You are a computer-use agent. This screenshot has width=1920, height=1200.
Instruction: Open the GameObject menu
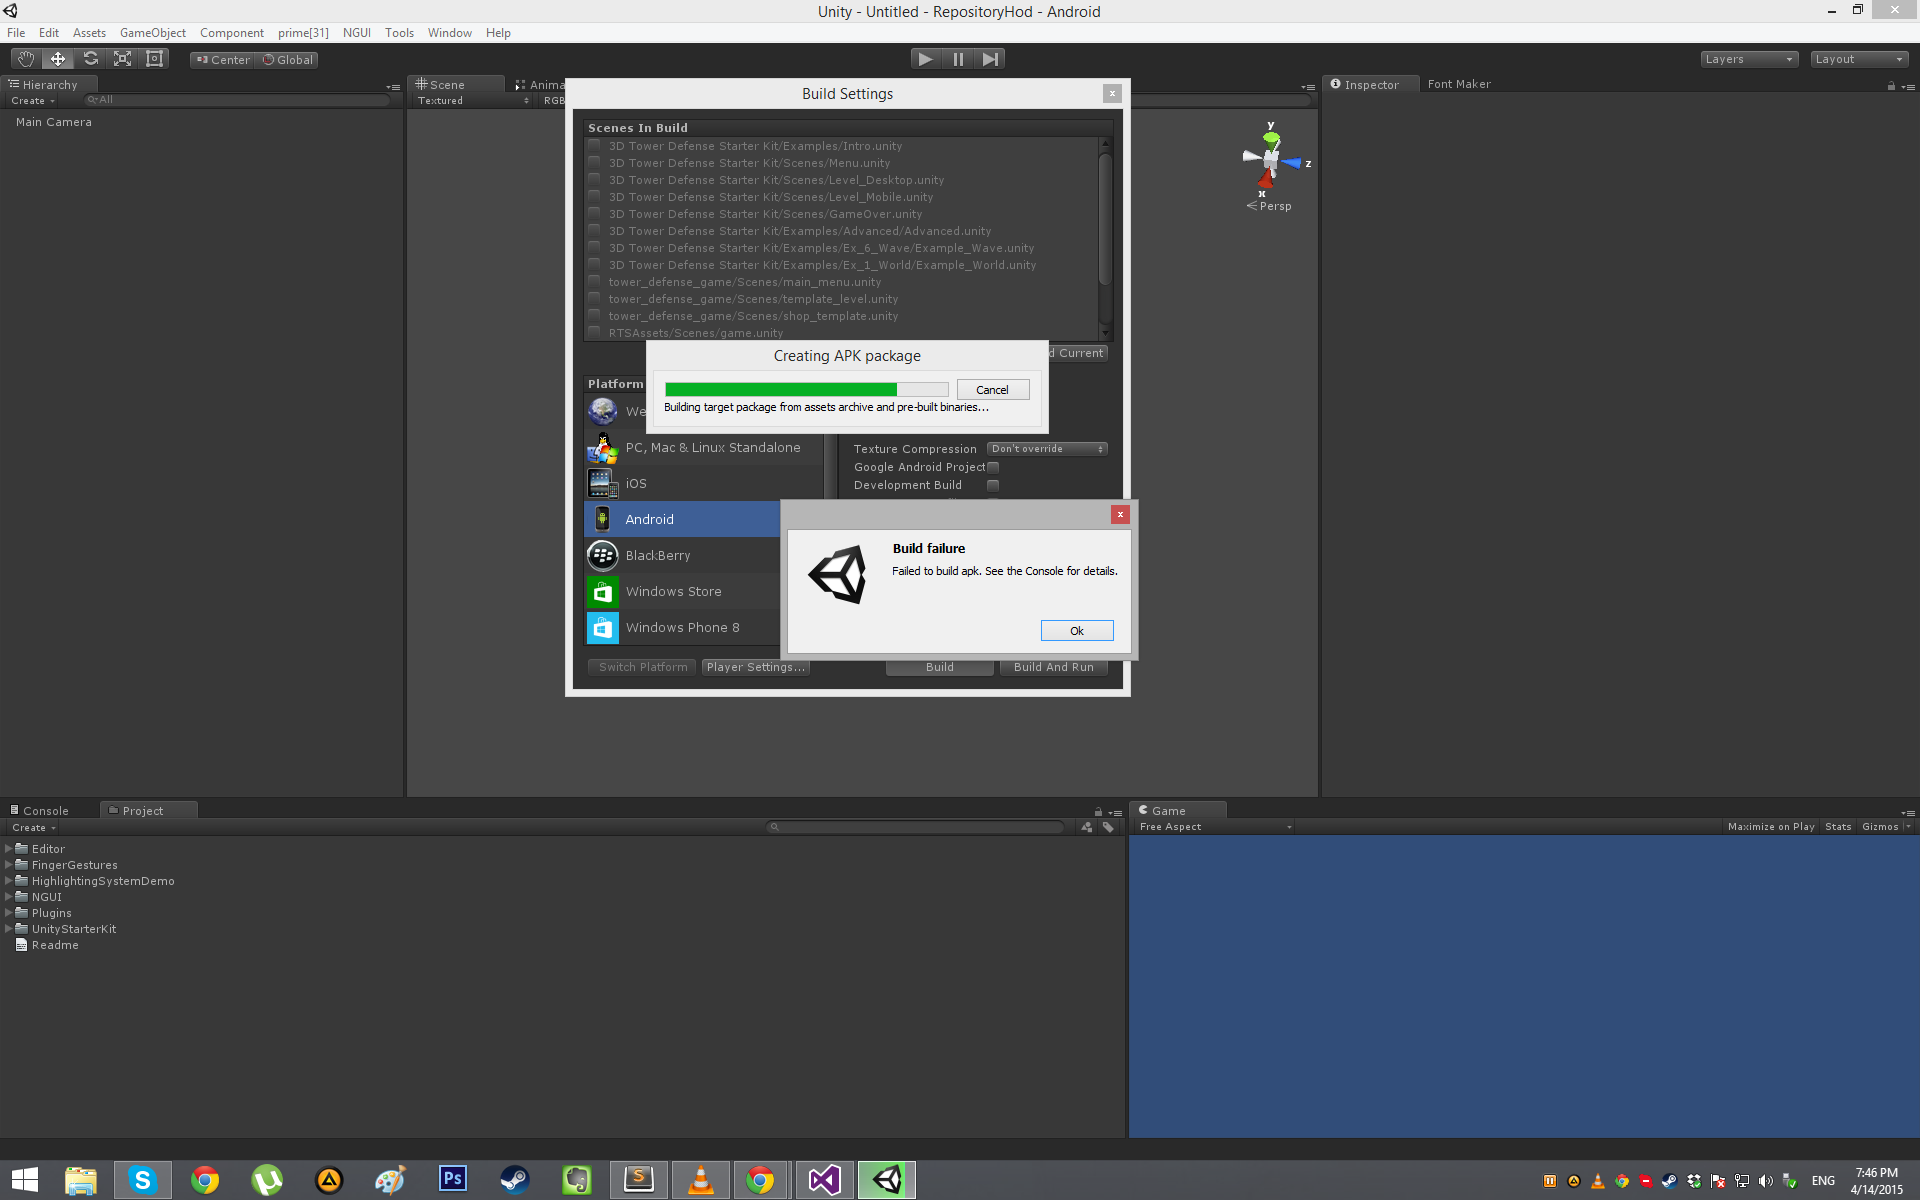(x=153, y=33)
